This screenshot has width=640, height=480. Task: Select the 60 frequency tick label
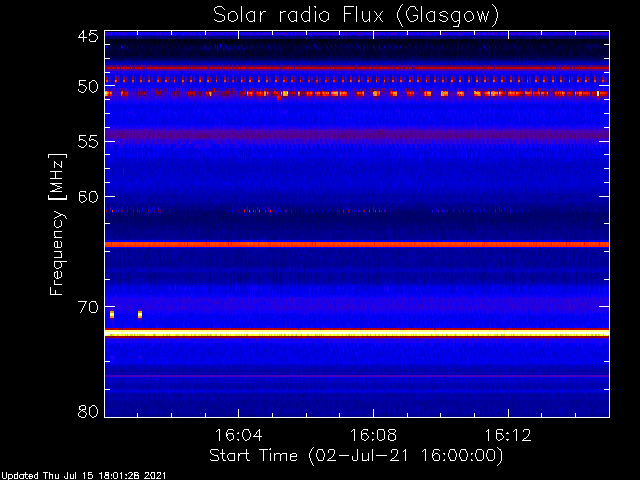pyautogui.click(x=88, y=197)
